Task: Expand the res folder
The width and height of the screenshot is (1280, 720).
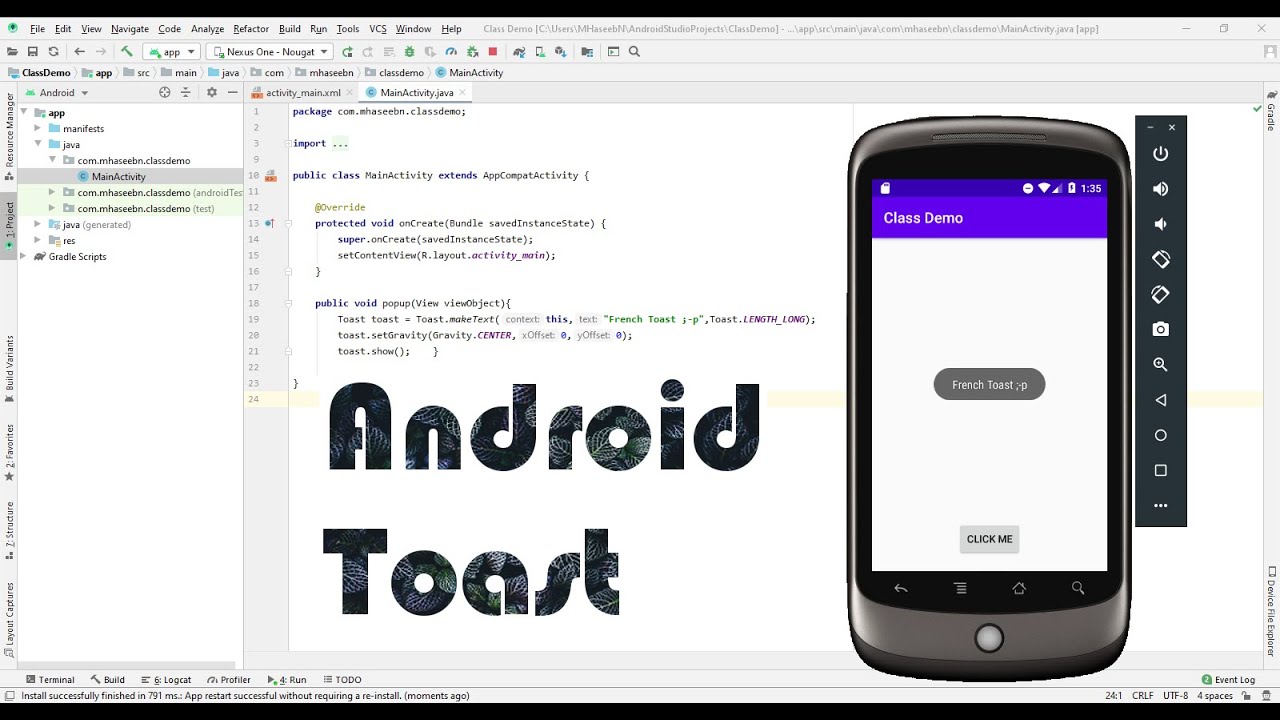Action: pyautogui.click(x=38, y=241)
